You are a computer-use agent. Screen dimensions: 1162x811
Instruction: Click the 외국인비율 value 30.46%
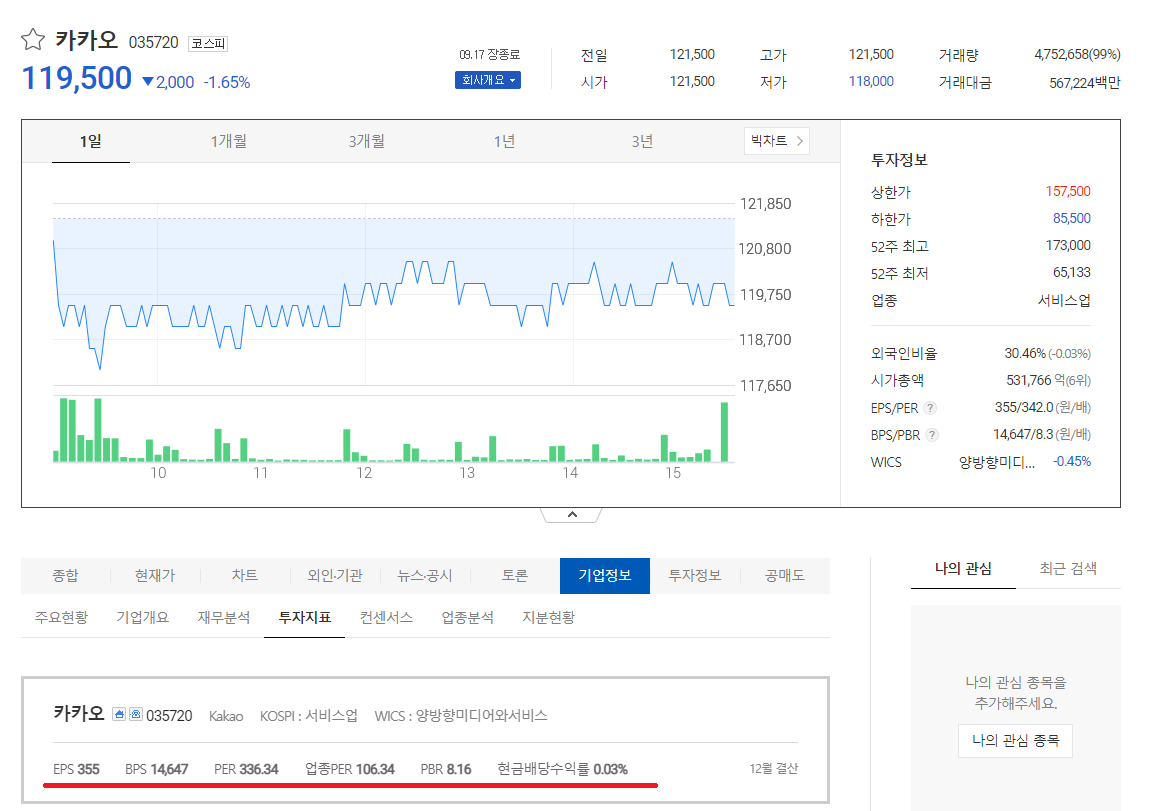pyautogui.click(x=1025, y=354)
